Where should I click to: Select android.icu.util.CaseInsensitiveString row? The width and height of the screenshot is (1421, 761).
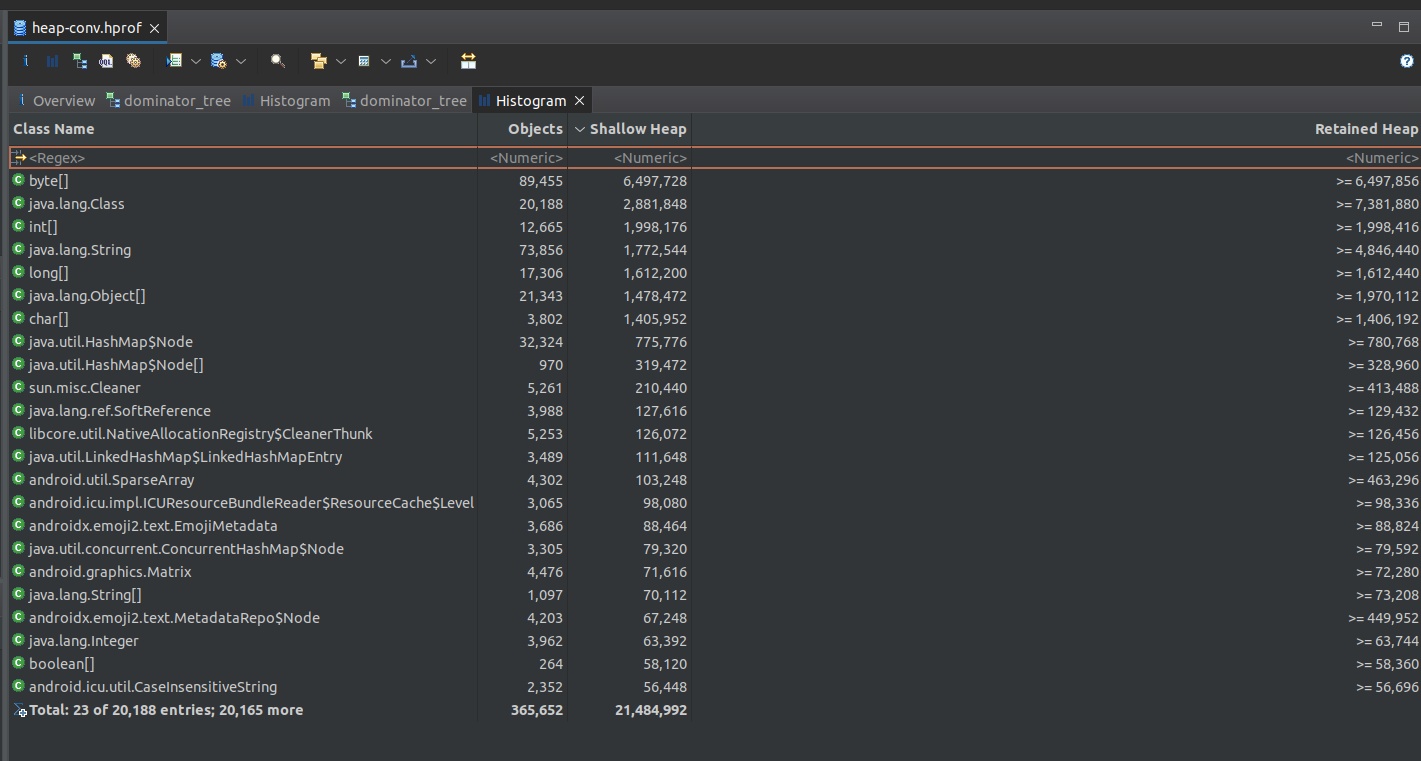coord(715,687)
